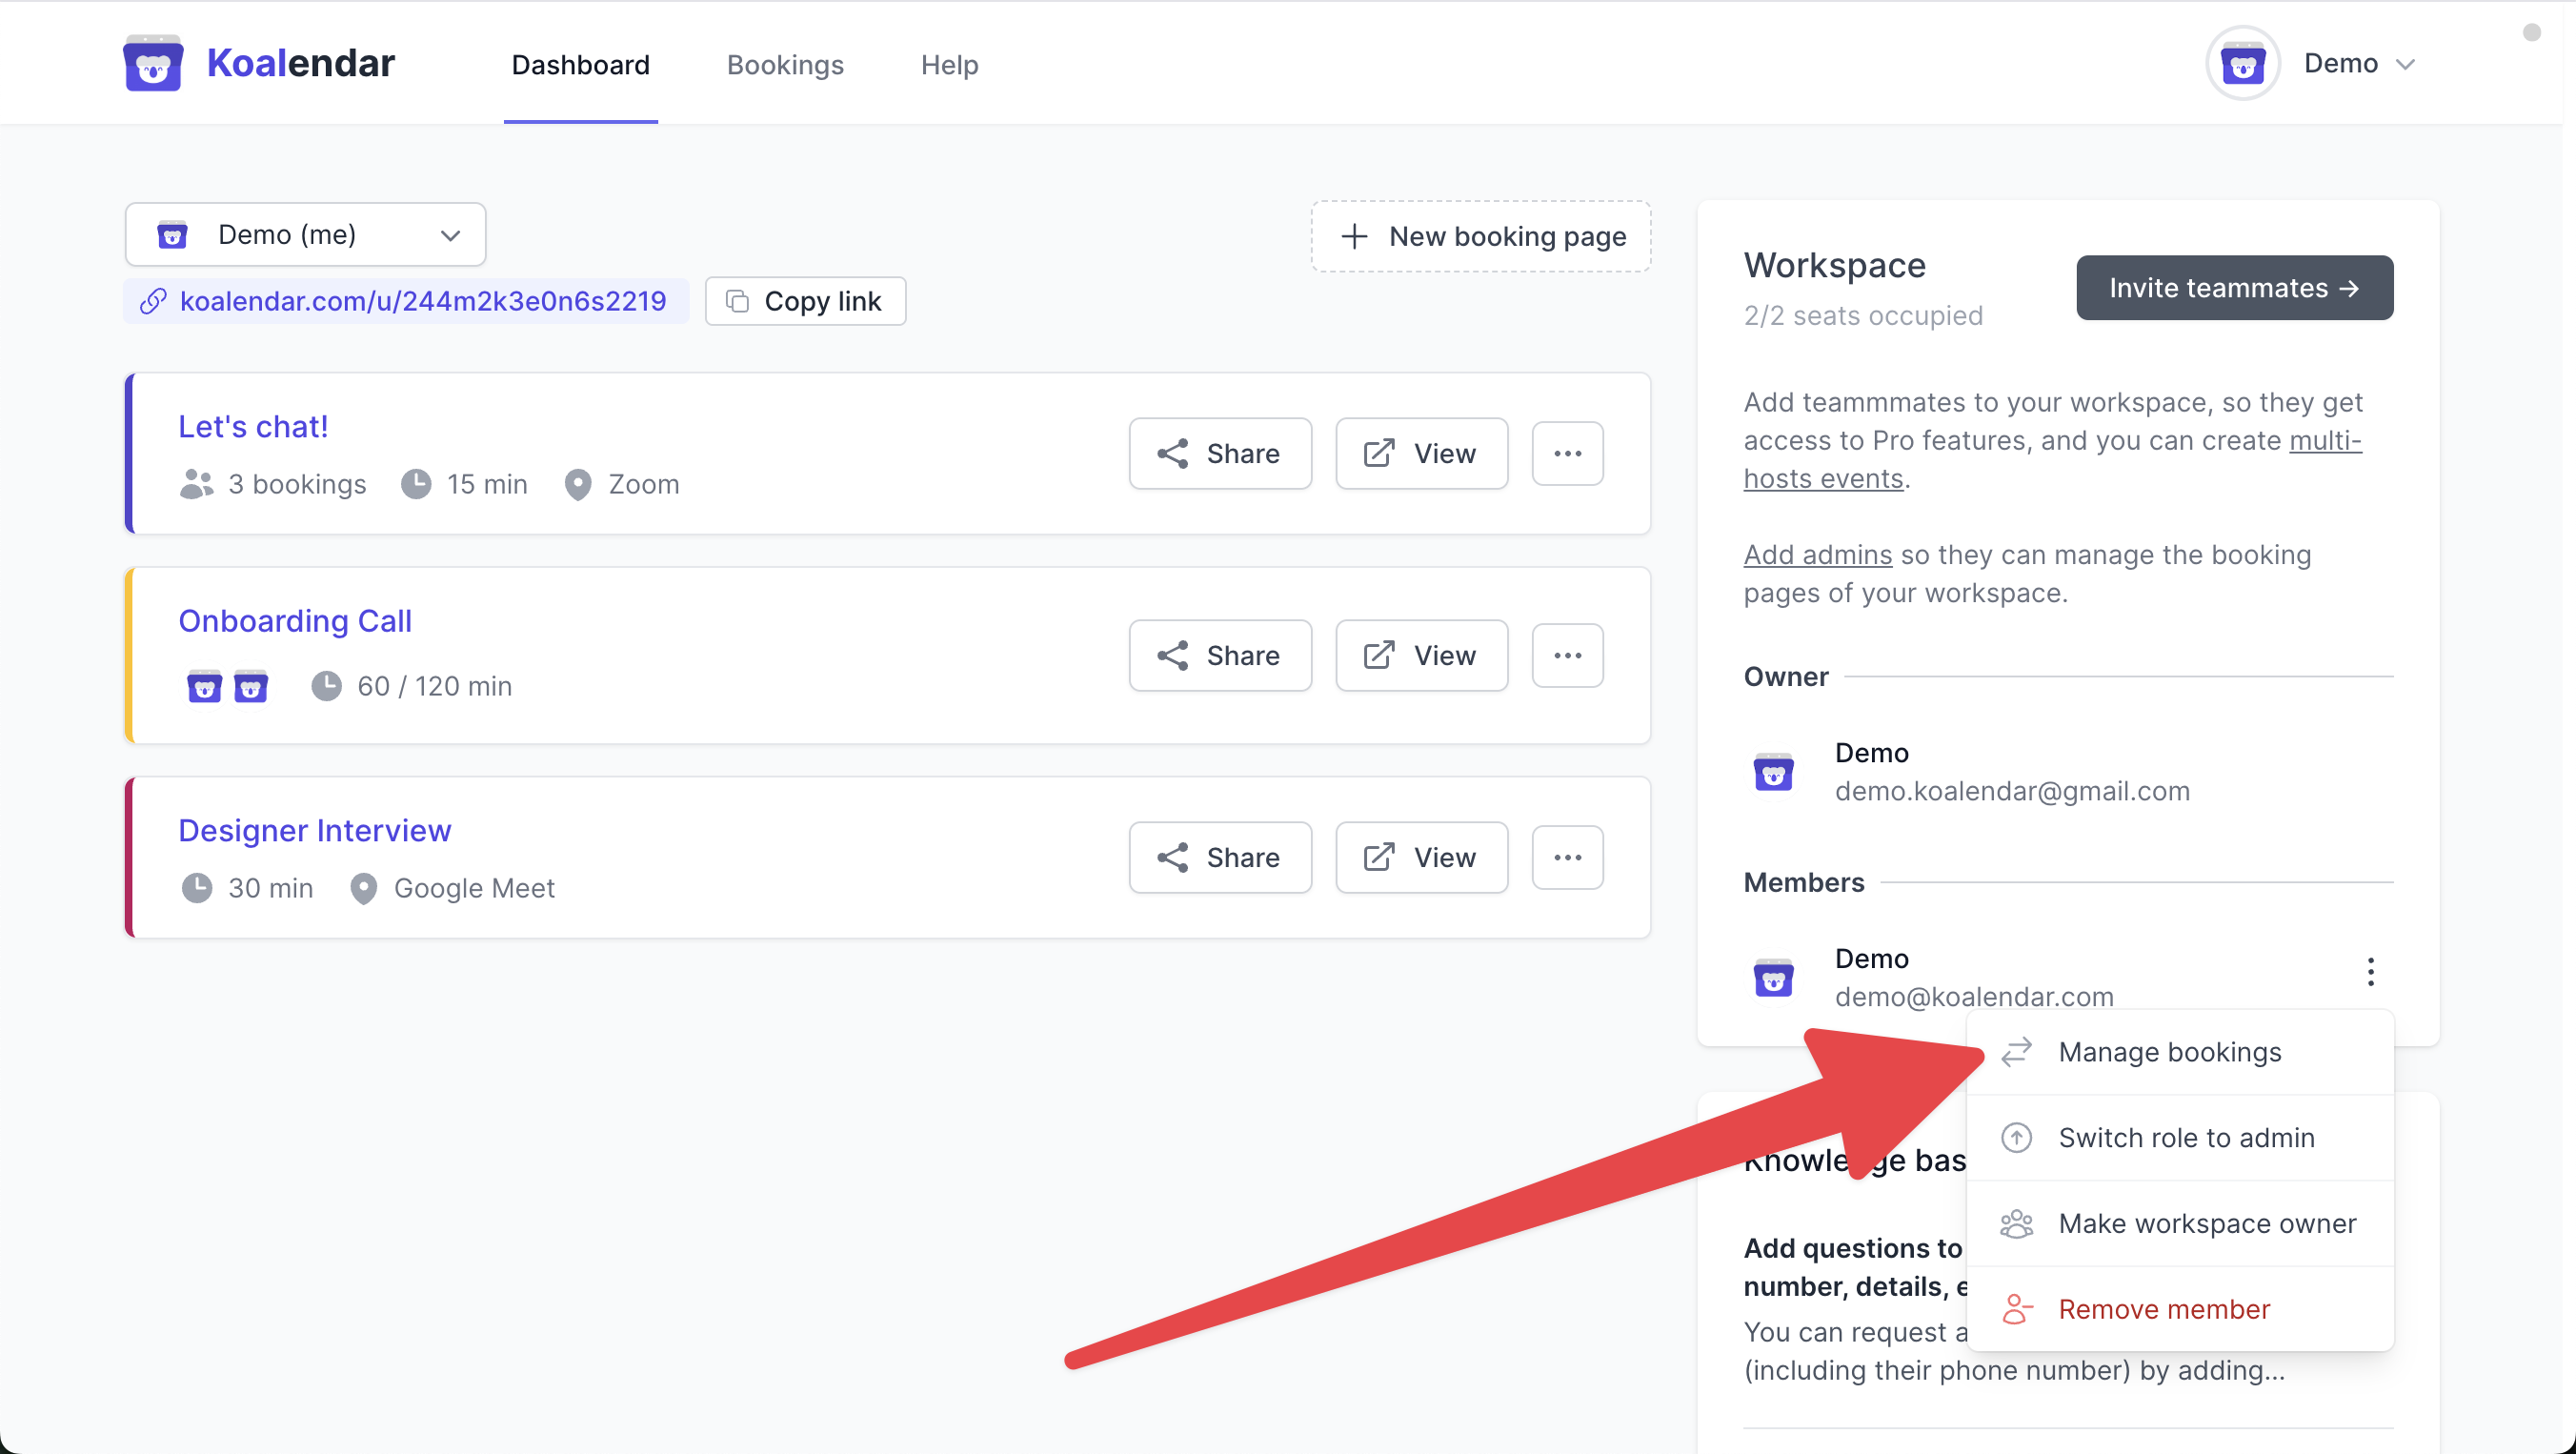
Task: Open the Add admins link
Action: point(1817,555)
